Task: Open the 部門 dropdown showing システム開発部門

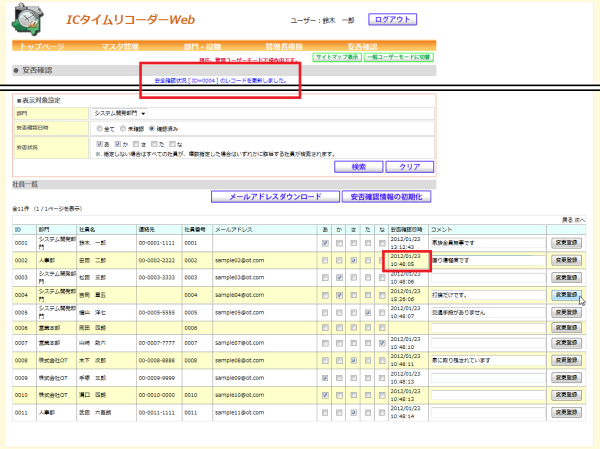Action: click(x=119, y=113)
